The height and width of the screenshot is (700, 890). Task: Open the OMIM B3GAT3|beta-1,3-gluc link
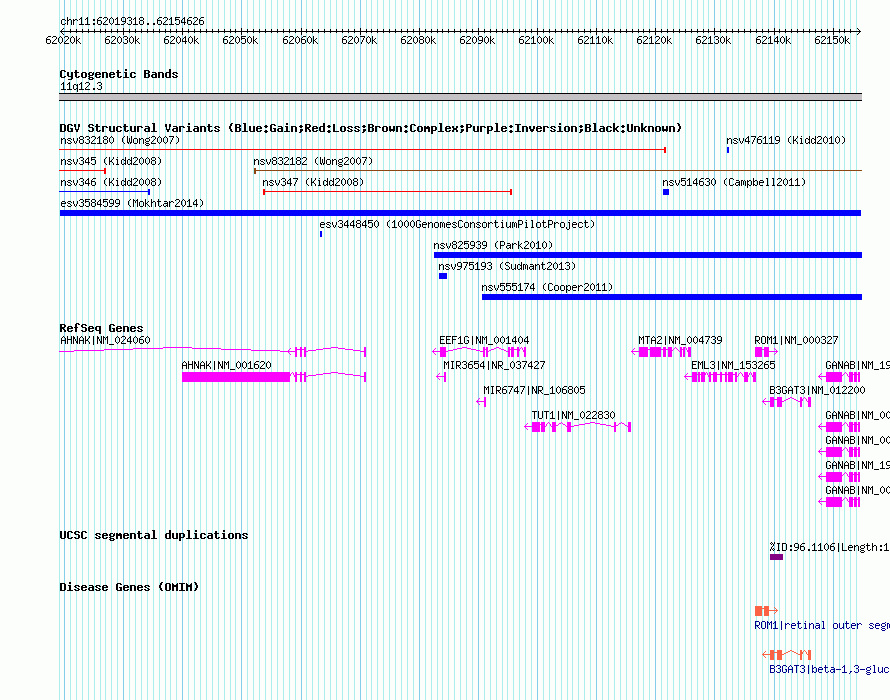[829, 669]
